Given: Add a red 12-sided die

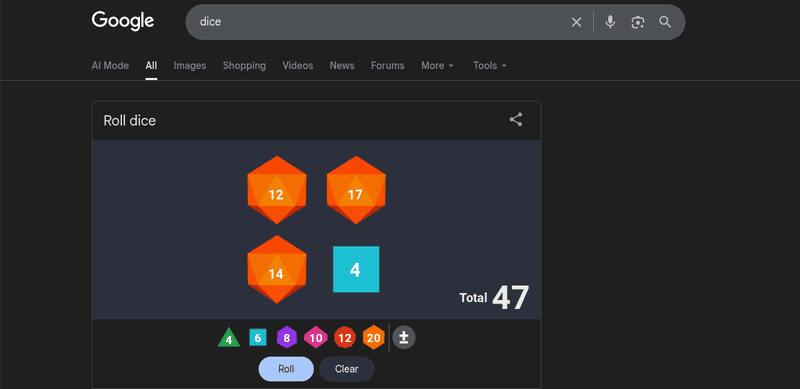Looking at the screenshot, I should coord(344,337).
